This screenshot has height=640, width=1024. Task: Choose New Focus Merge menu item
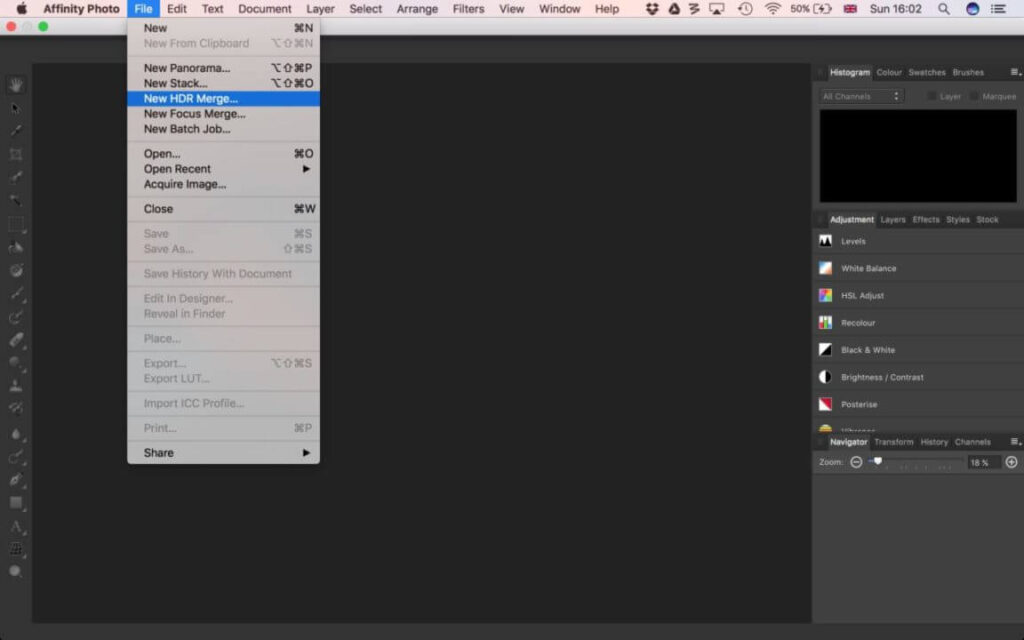point(223,114)
